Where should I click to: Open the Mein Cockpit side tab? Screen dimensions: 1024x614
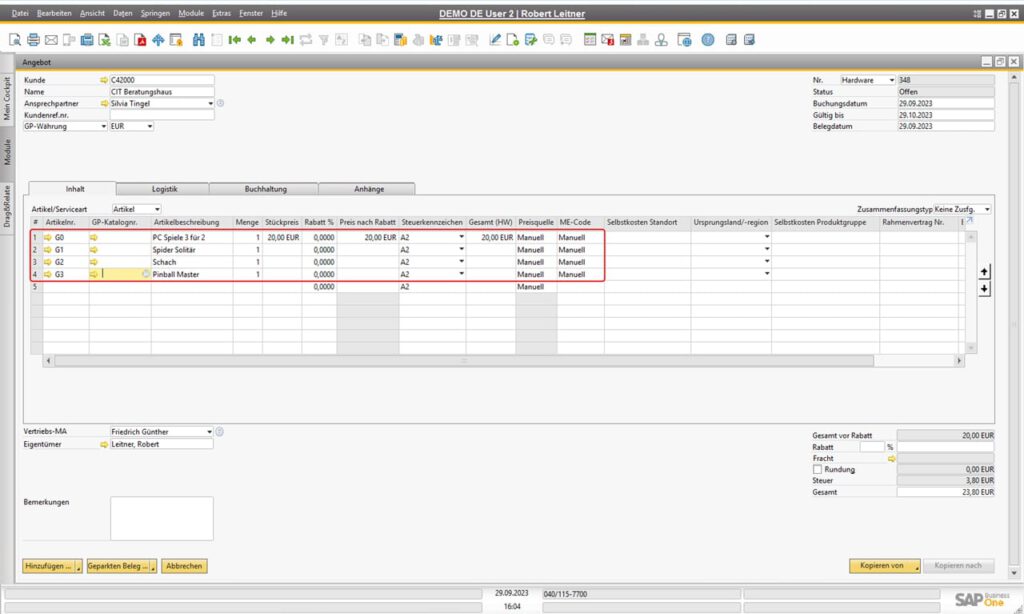[x=7, y=99]
